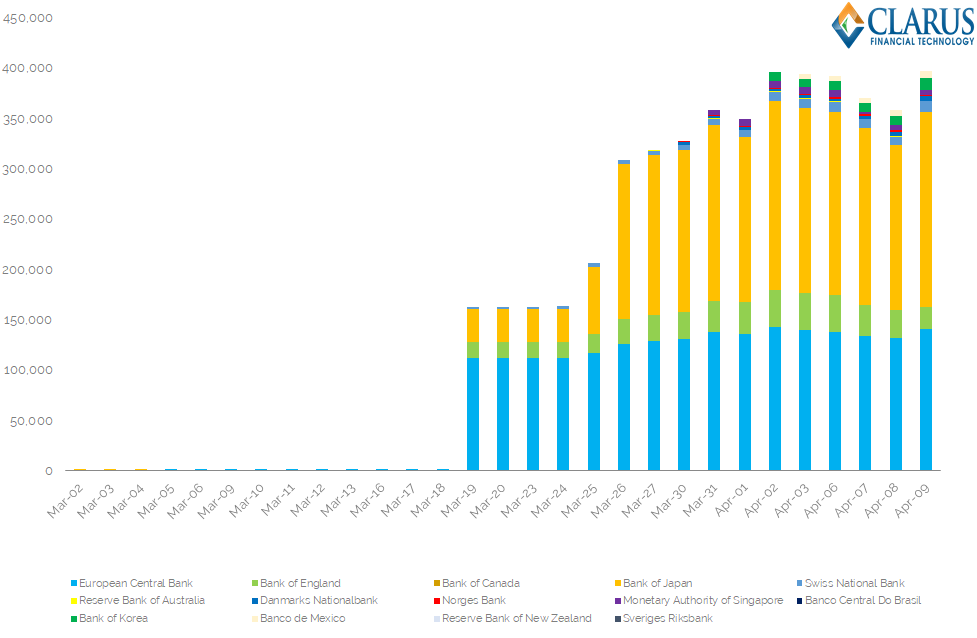Select the Monetary Authority of Singapore legend label

[x=702, y=601]
